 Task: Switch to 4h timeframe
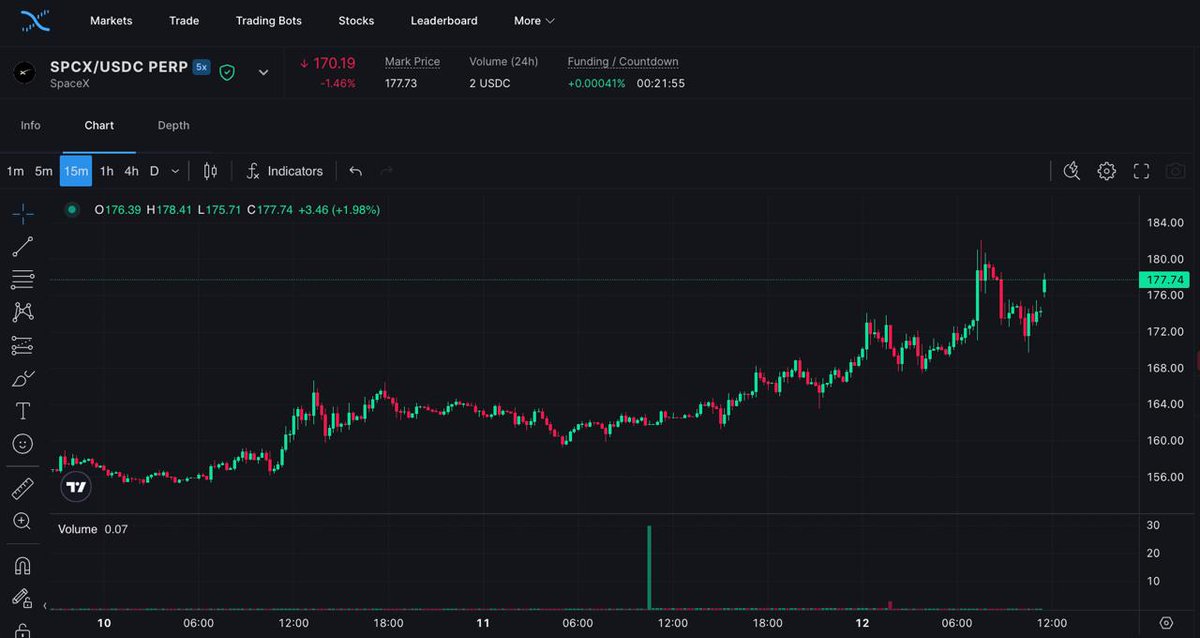point(131,171)
